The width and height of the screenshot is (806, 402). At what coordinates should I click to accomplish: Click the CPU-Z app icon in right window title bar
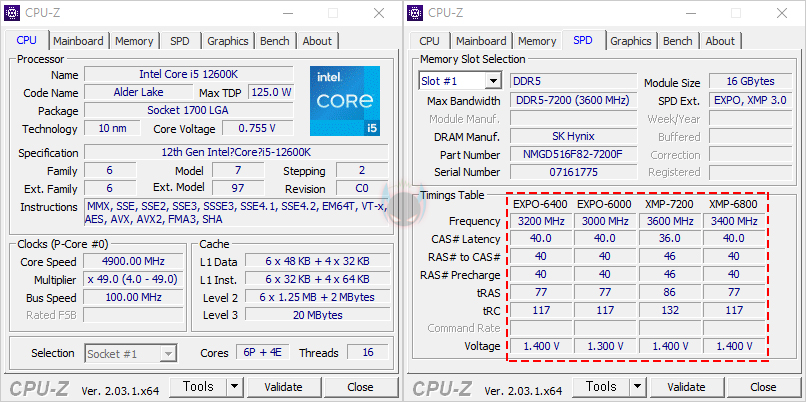point(415,13)
